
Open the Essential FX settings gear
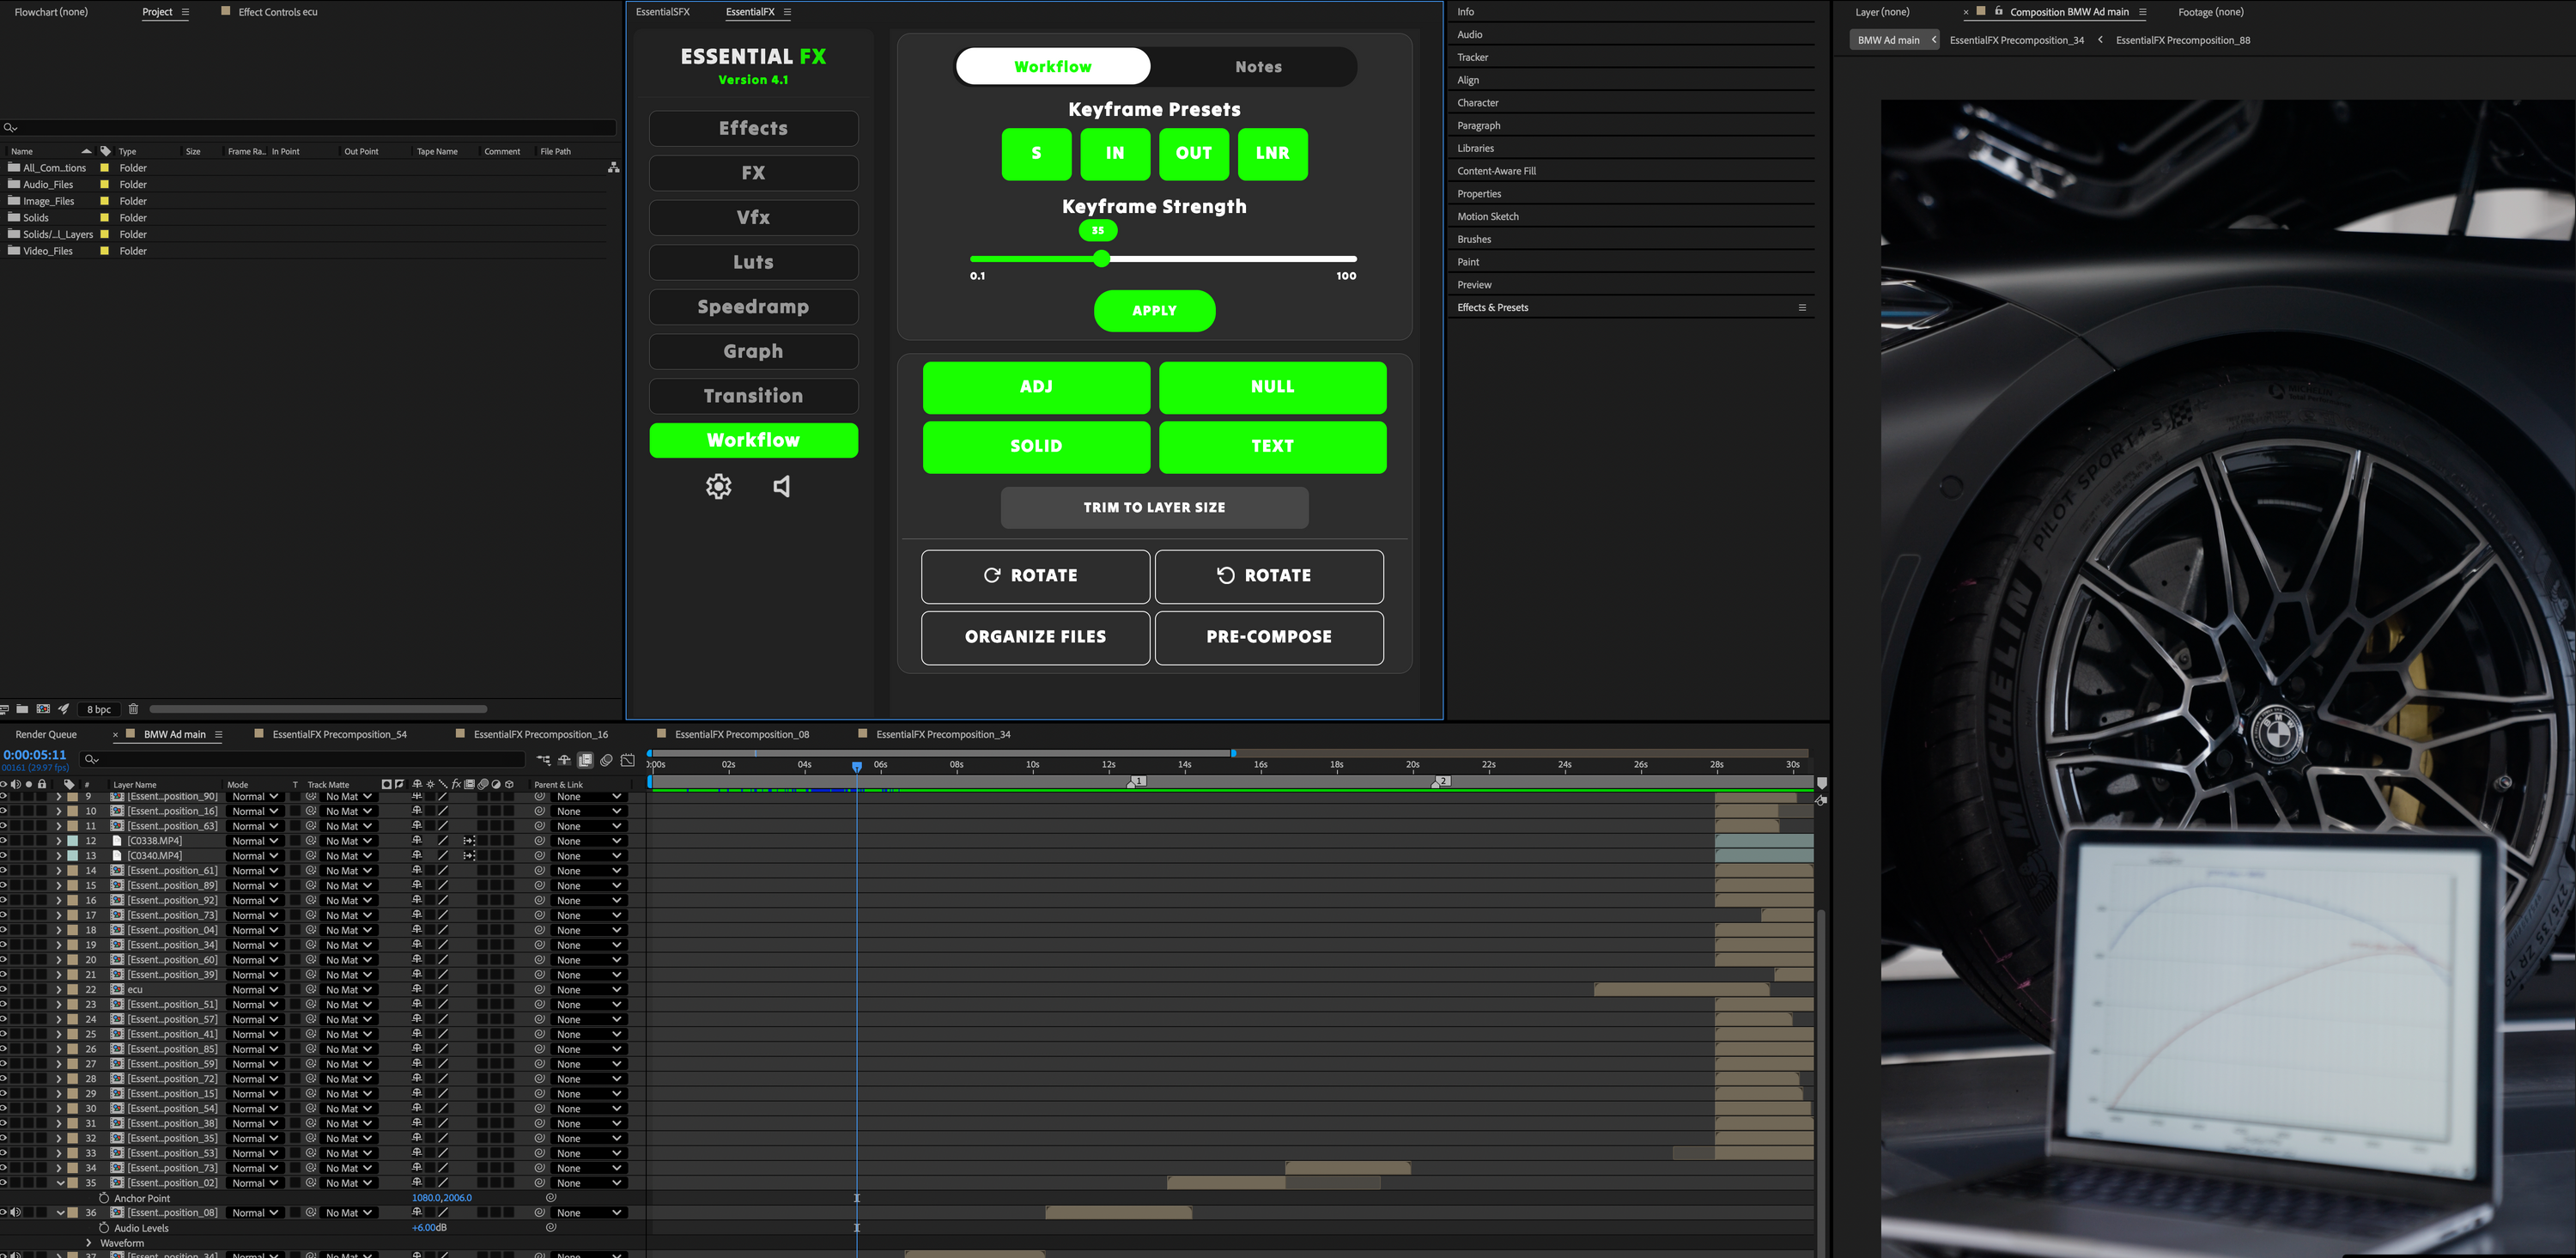[x=718, y=487]
